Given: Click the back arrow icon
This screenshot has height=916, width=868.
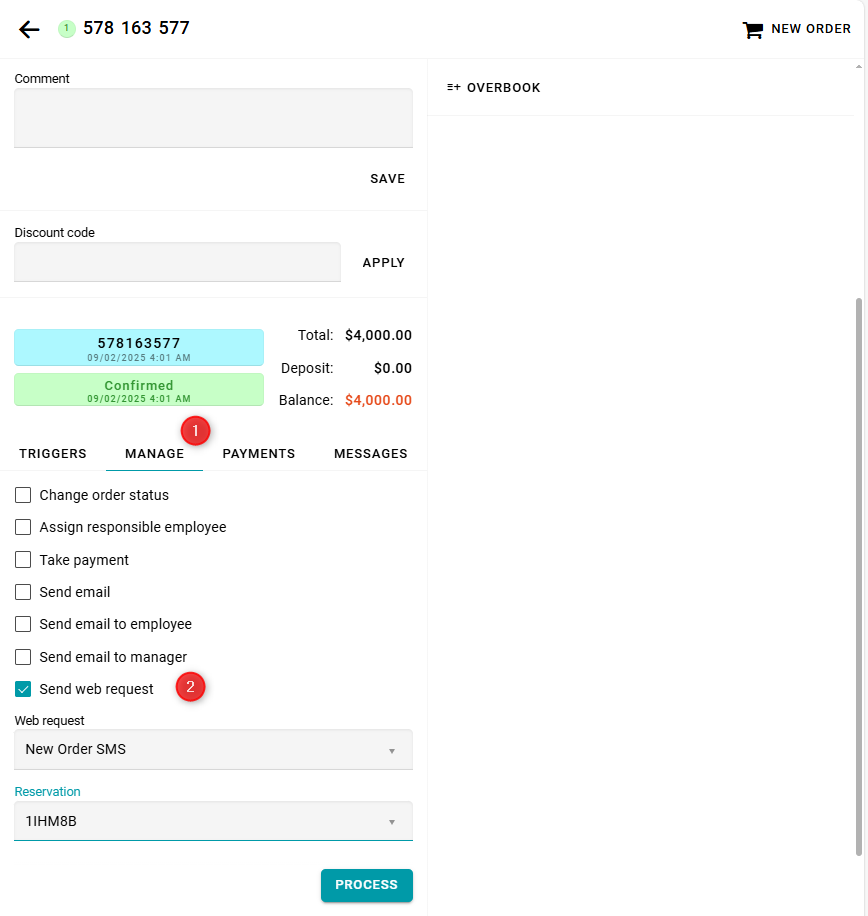Looking at the screenshot, I should [x=29, y=29].
